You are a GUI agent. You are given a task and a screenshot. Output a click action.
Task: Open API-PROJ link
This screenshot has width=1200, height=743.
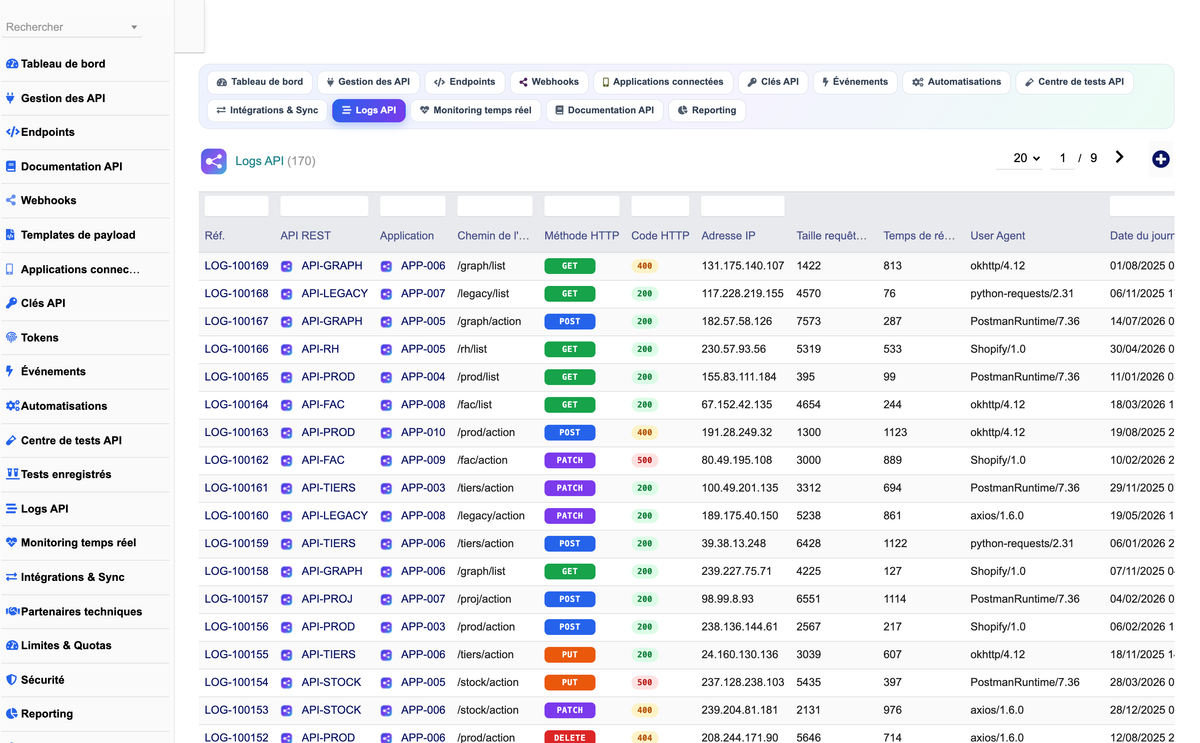(328, 599)
